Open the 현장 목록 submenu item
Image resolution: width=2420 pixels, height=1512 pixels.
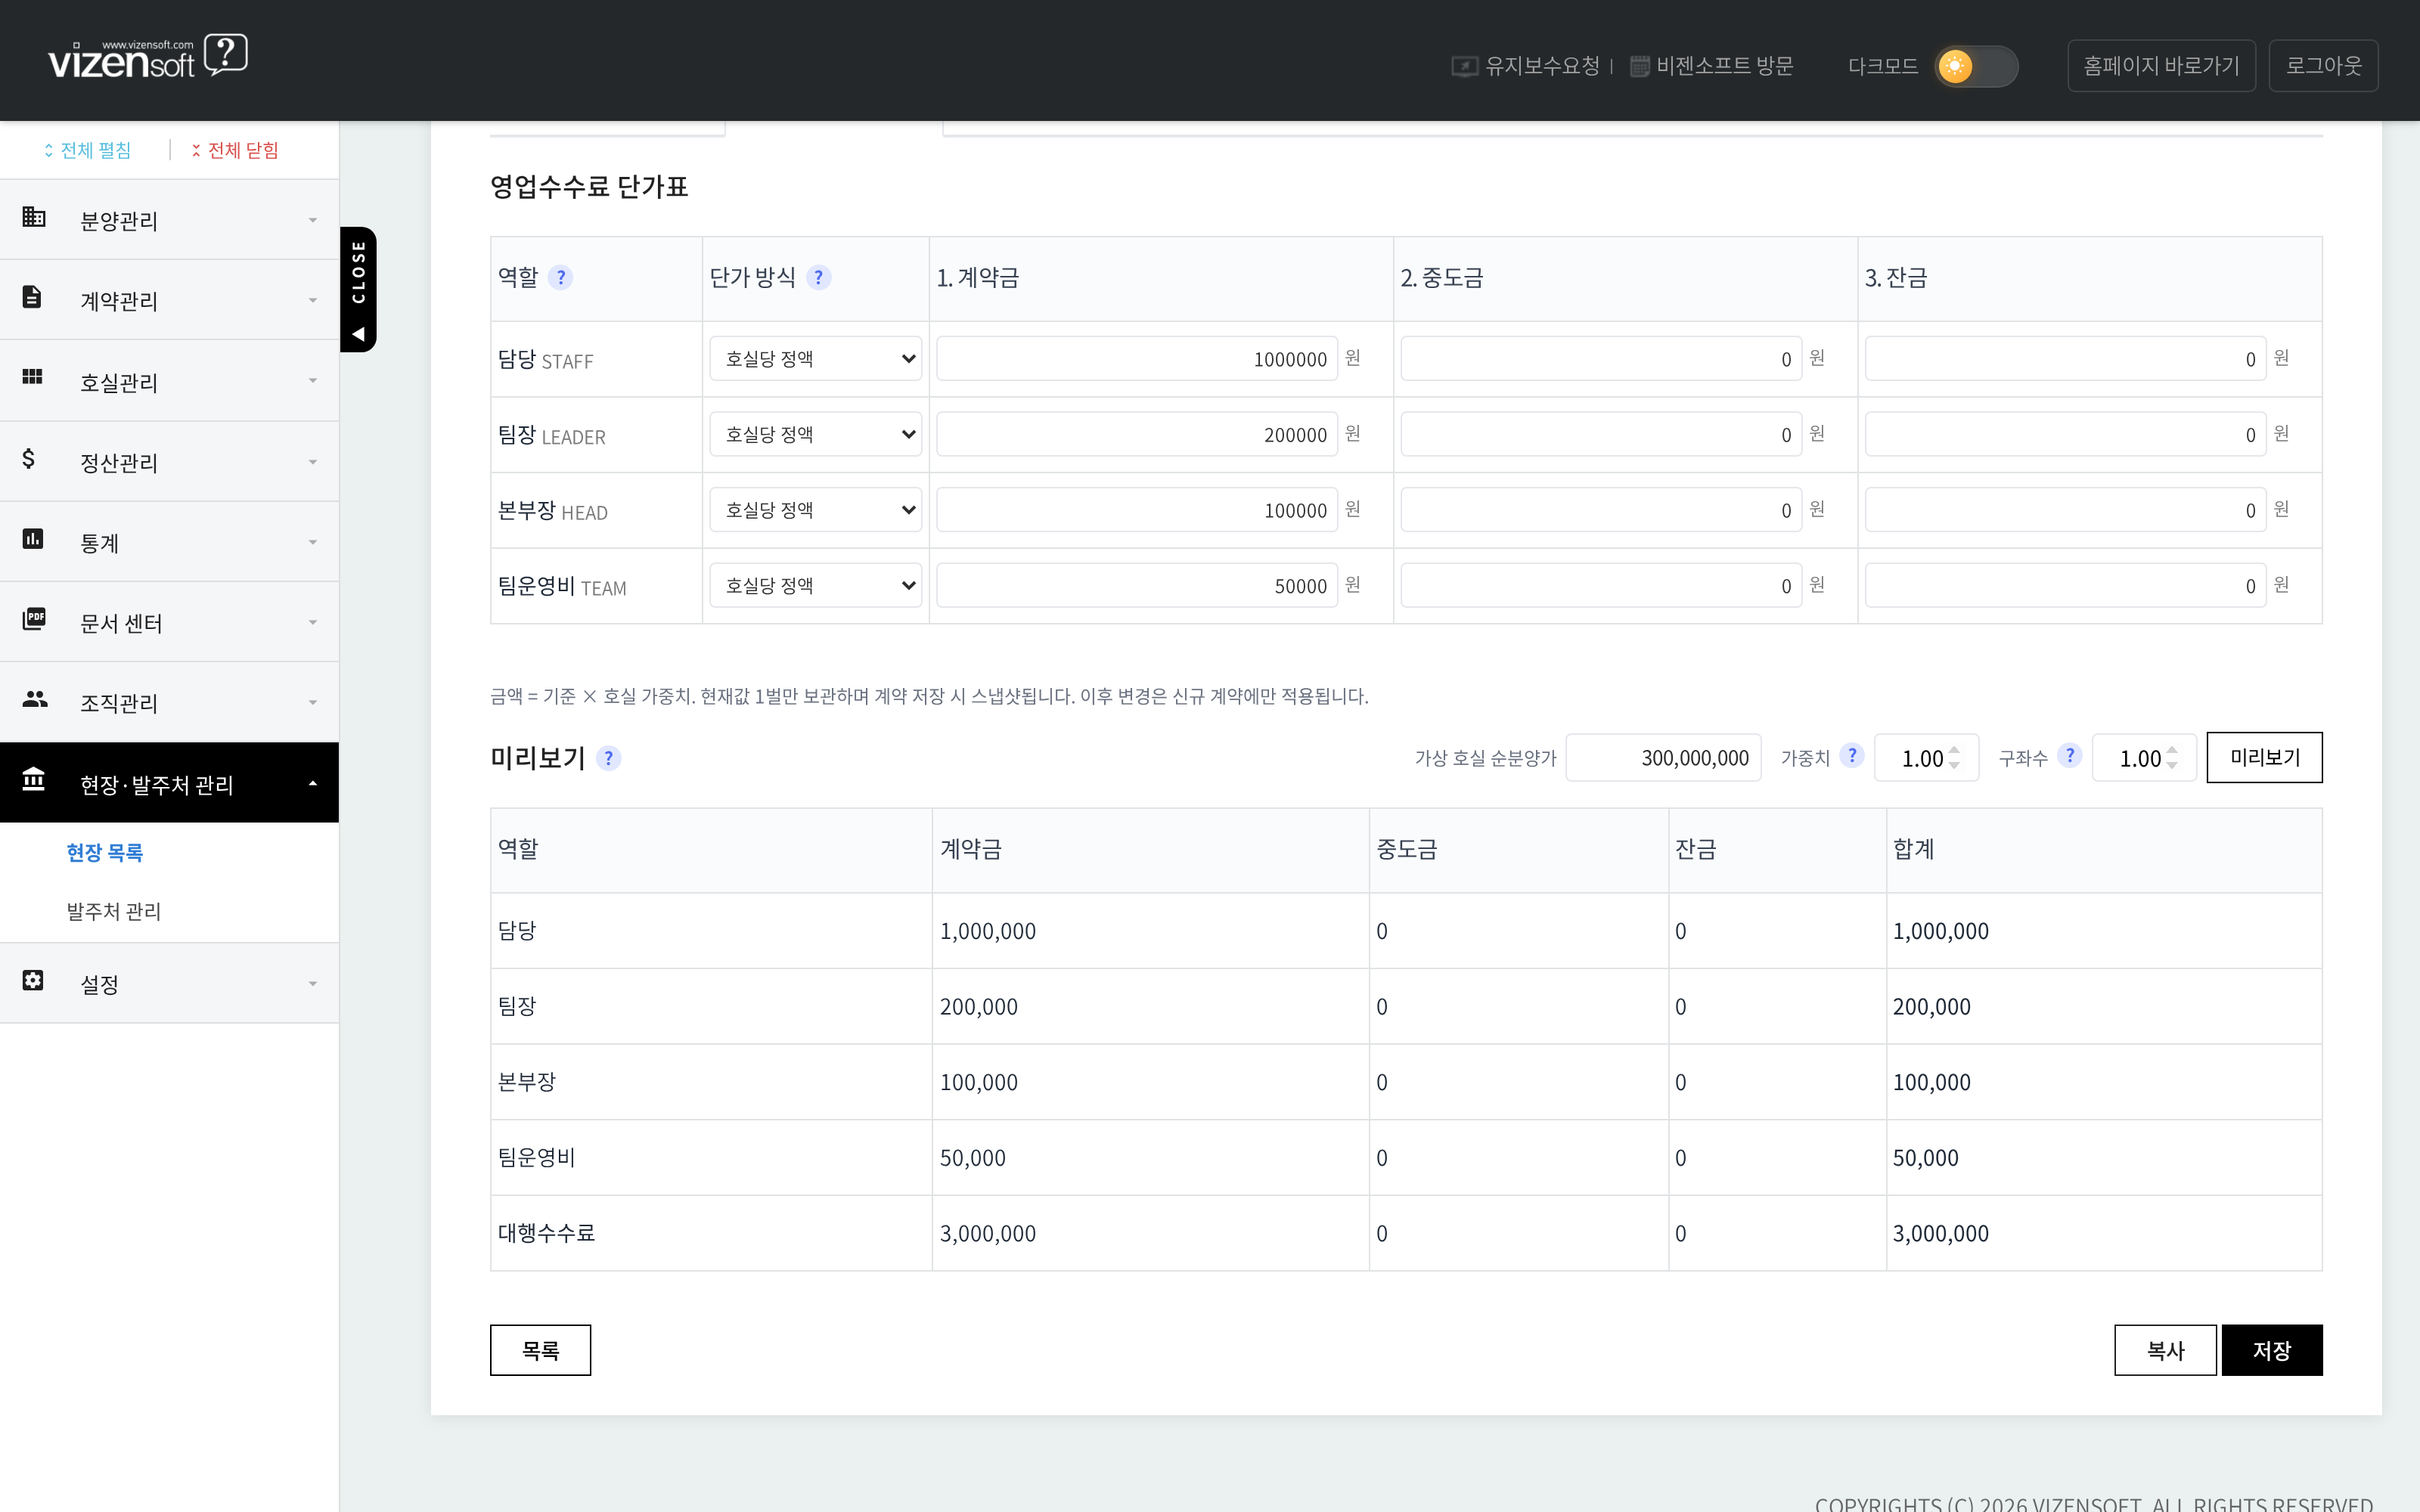click(104, 852)
